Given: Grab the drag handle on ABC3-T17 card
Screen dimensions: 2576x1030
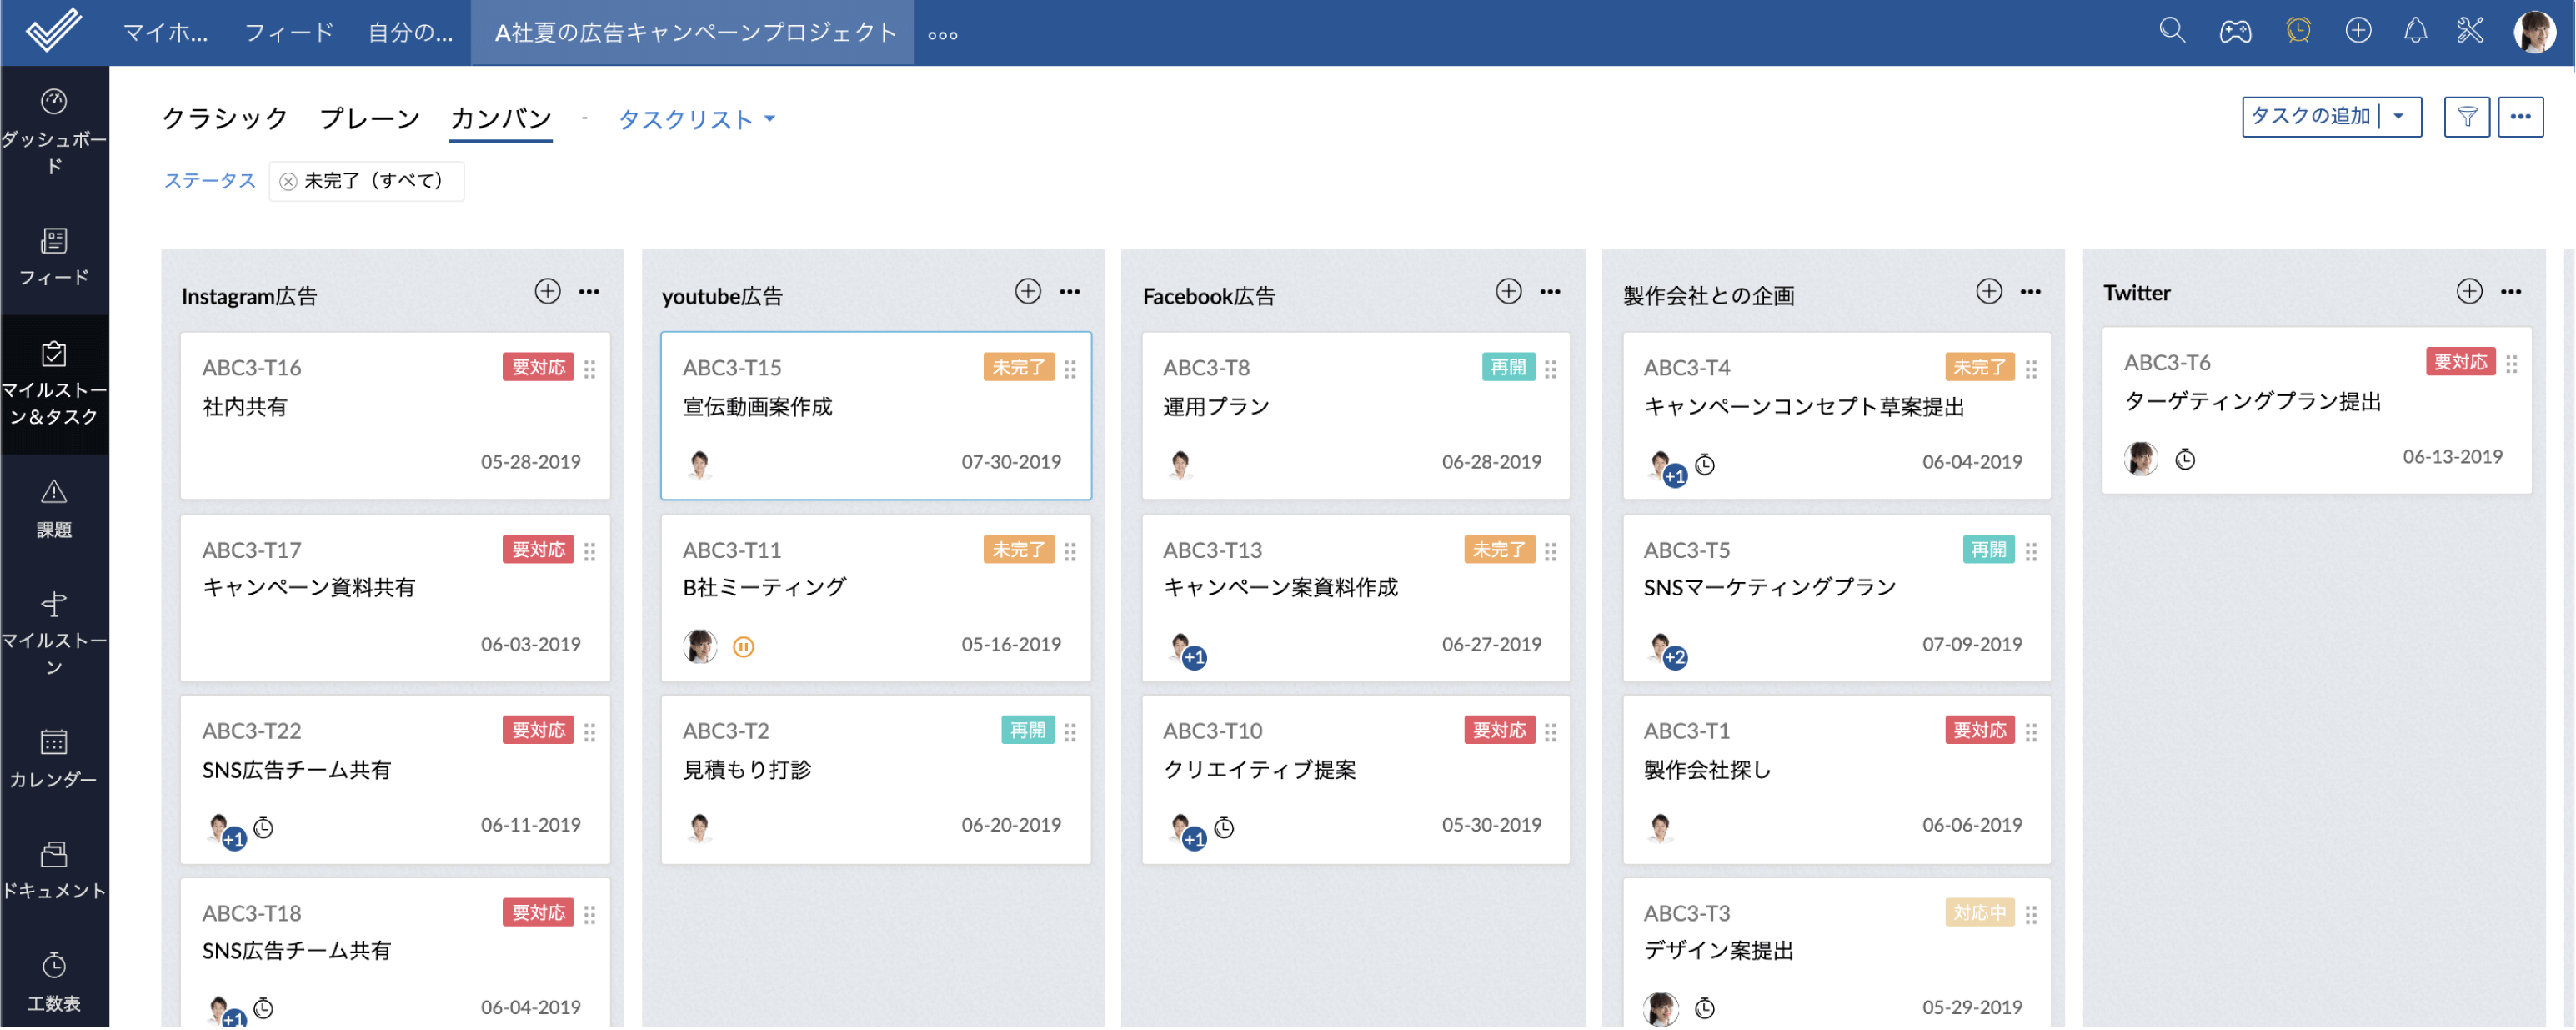Looking at the screenshot, I should 590,551.
